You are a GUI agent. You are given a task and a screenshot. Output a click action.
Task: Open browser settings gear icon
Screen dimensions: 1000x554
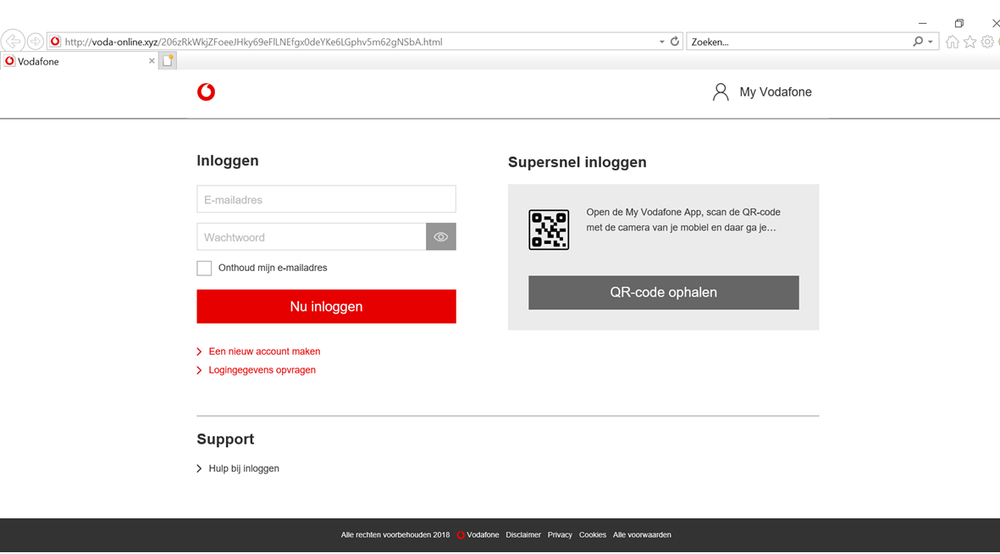[x=987, y=42]
